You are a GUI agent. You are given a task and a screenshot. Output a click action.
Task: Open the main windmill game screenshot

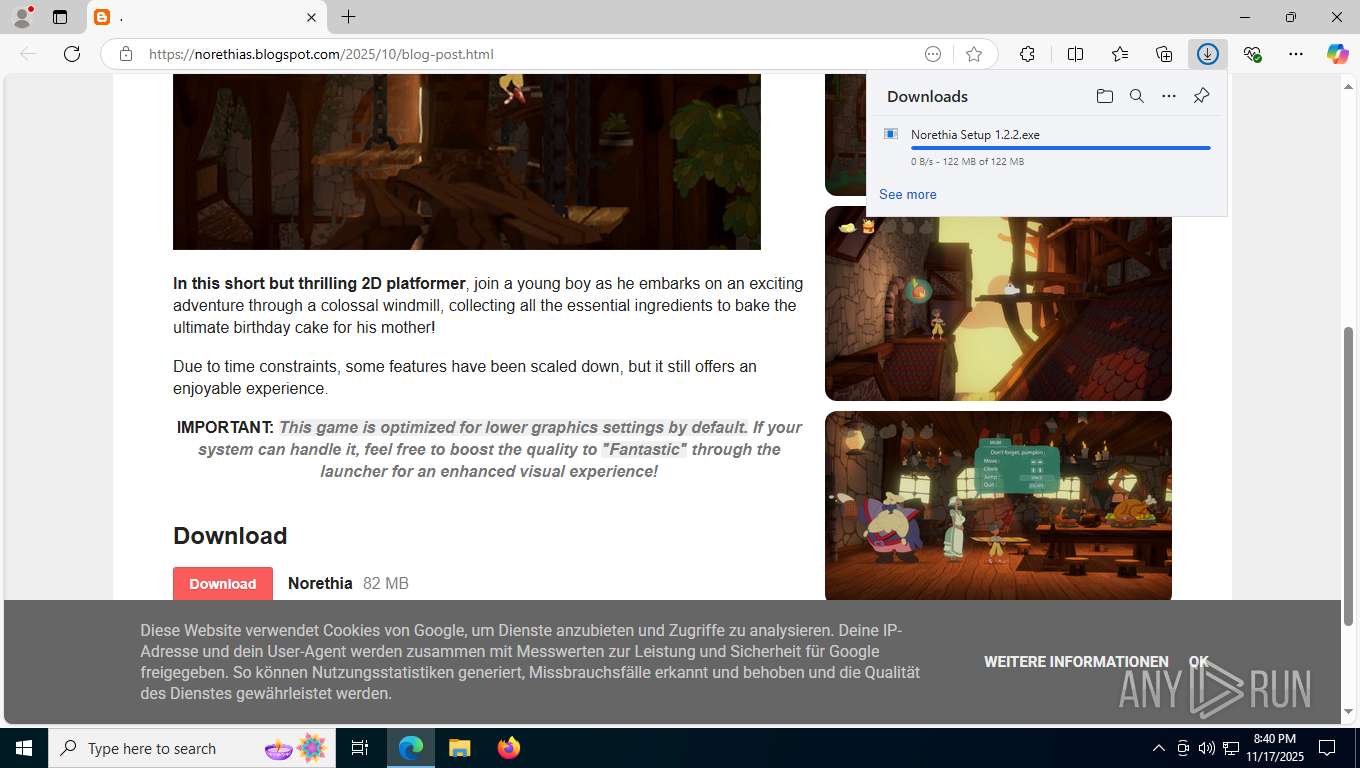(x=467, y=161)
